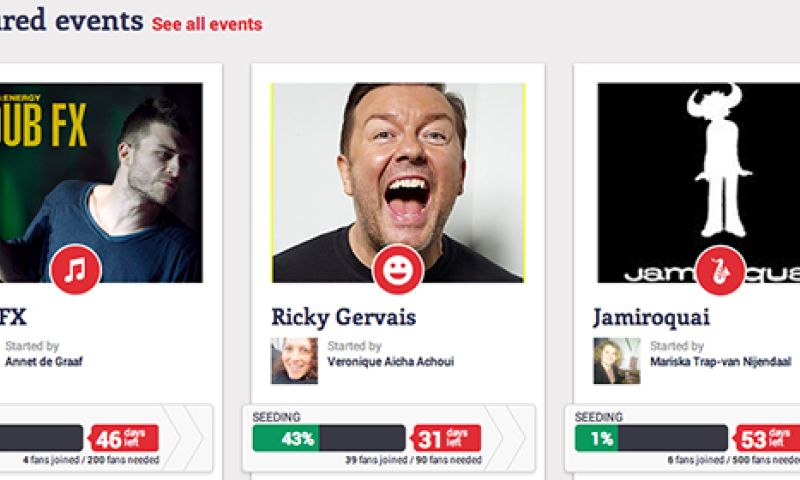Open Annet de Graaf's profile name
The height and width of the screenshot is (480, 800).
[44, 362]
